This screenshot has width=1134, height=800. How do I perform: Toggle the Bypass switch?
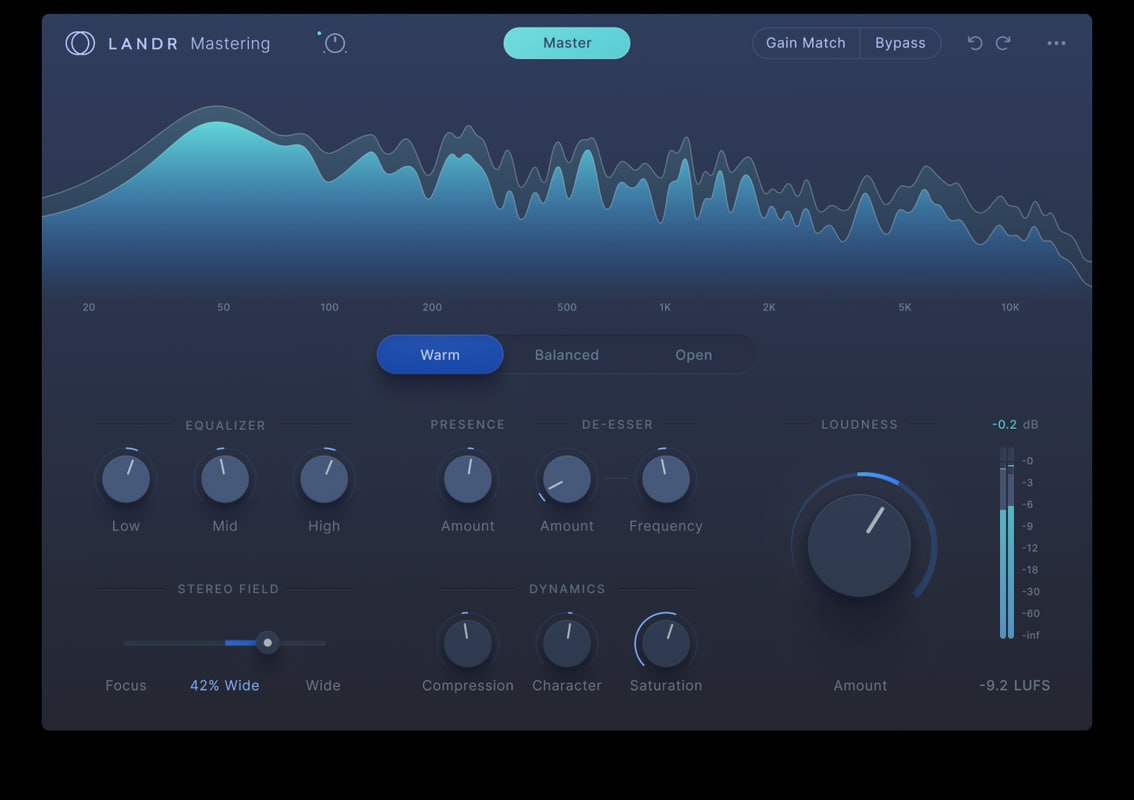[900, 43]
